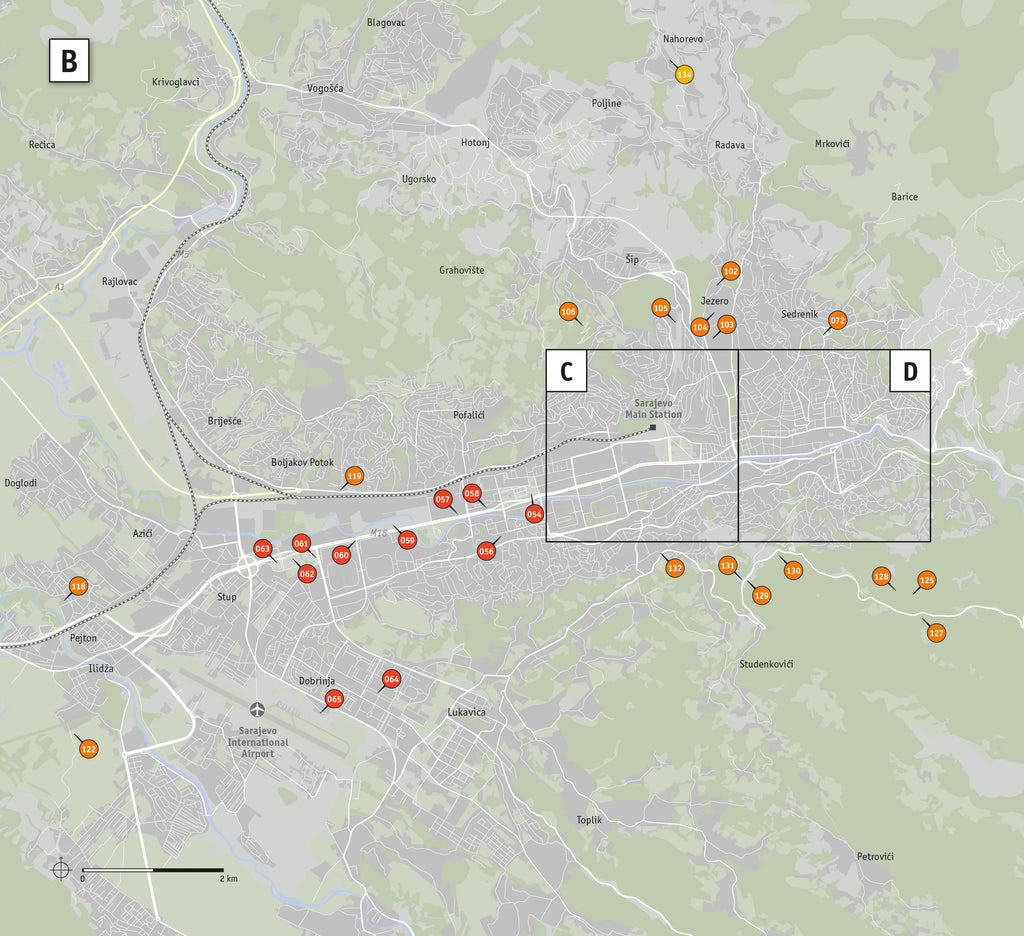Select orange marker 127 in the east
Screen dimensions: 1024x936
click(936, 633)
